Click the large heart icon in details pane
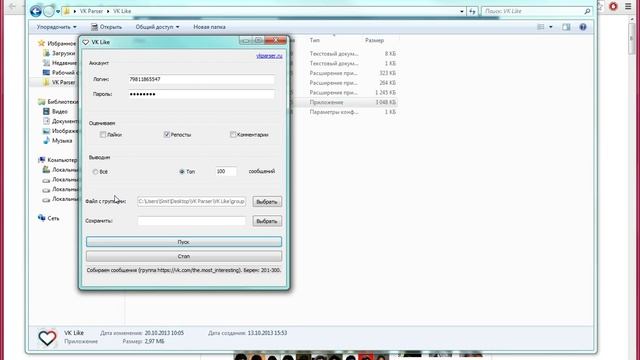 pyautogui.click(x=47, y=338)
